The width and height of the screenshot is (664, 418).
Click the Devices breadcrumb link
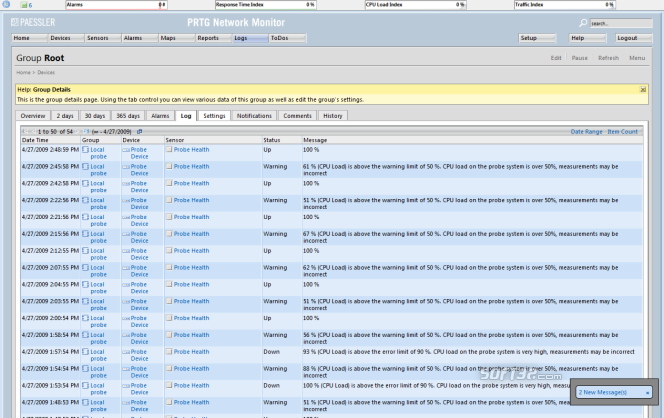(46, 72)
